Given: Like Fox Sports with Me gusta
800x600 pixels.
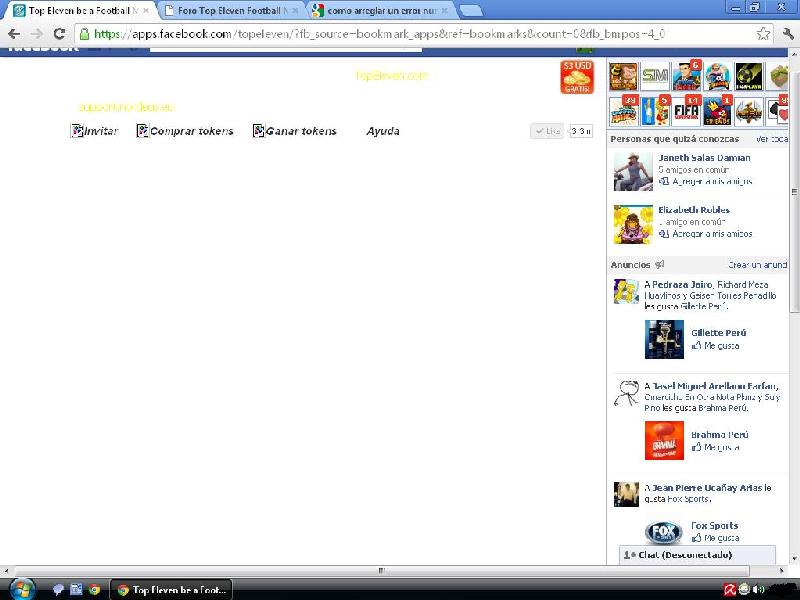Looking at the screenshot, I should coord(720,538).
